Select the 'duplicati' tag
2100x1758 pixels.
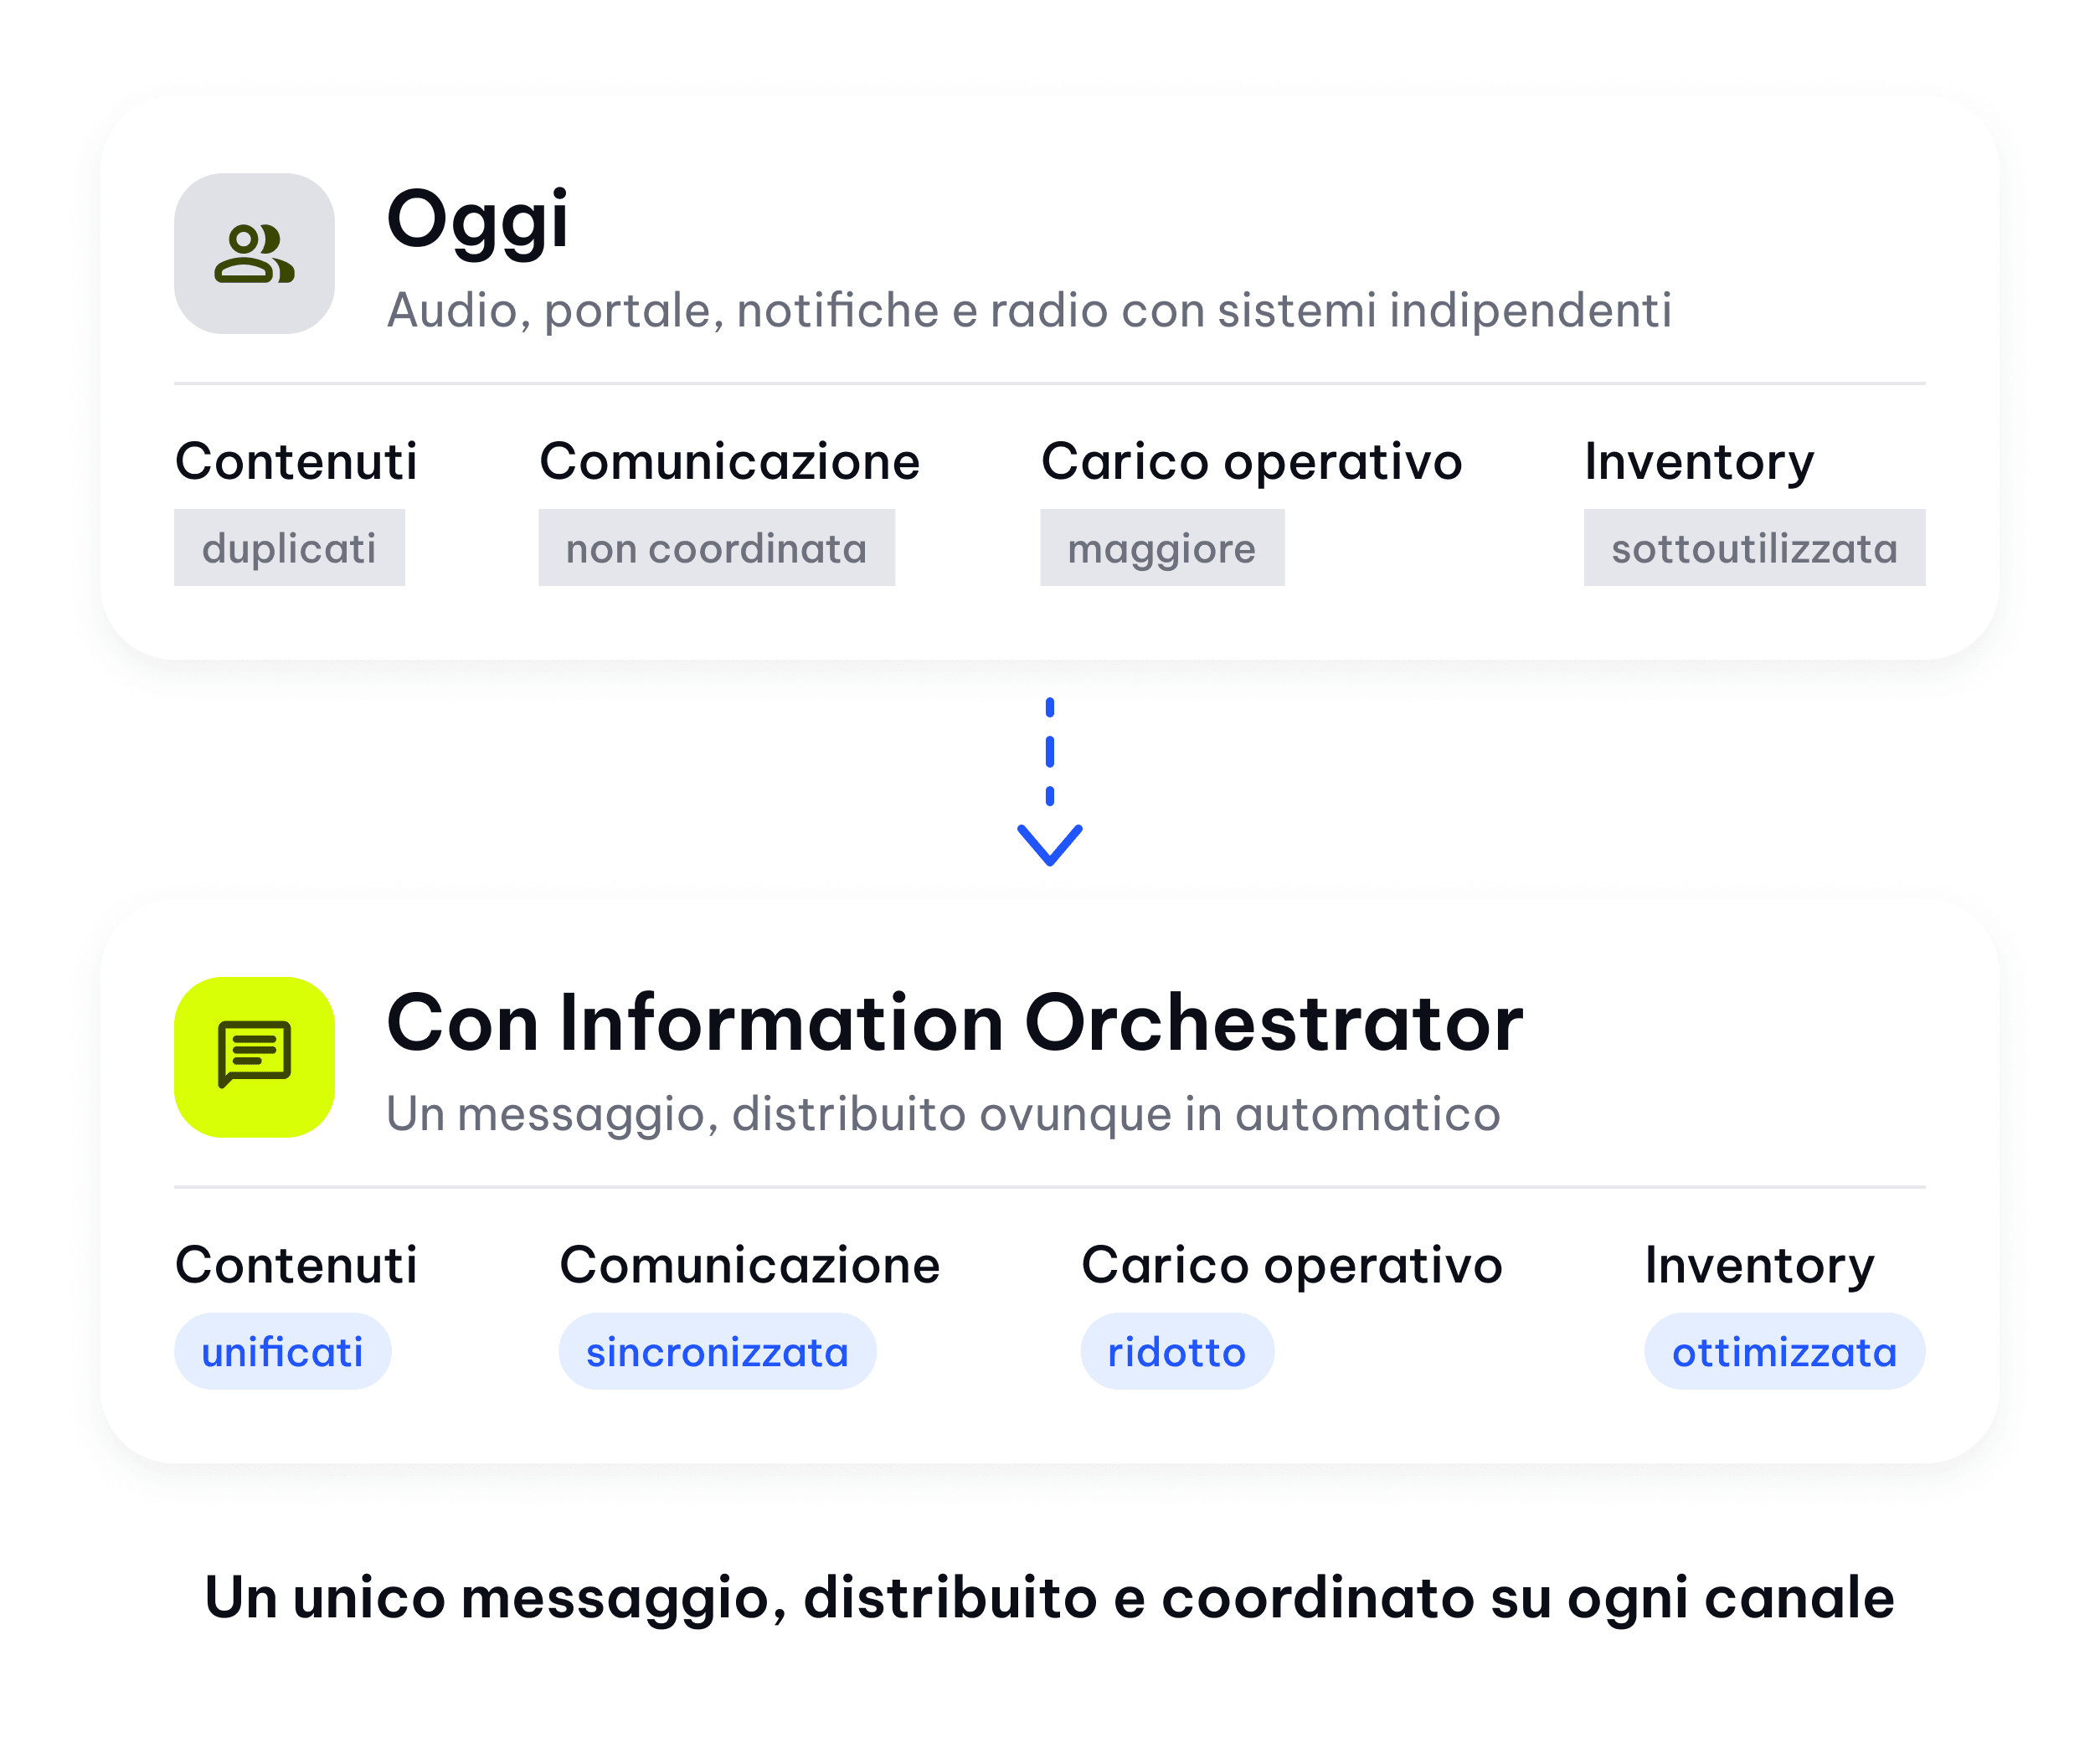tap(289, 547)
